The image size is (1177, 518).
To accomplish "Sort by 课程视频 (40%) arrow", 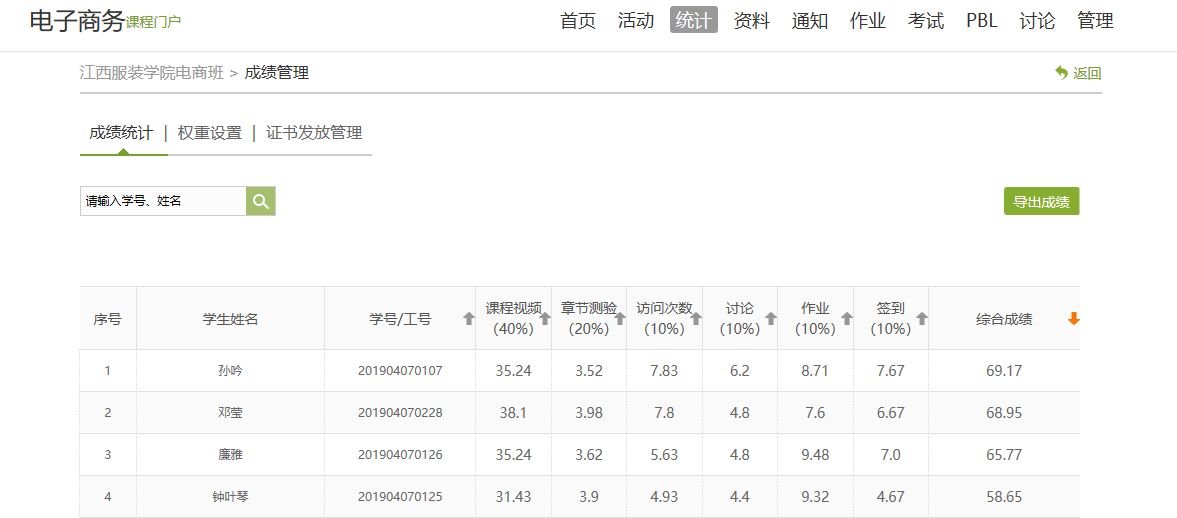I will [545, 319].
